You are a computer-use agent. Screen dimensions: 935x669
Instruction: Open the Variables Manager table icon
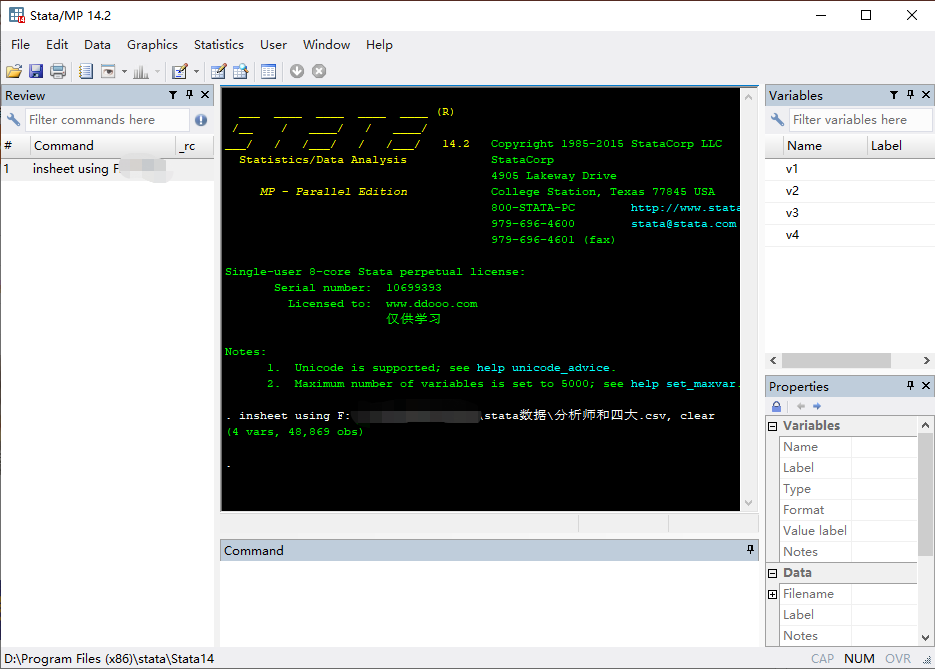pos(268,72)
